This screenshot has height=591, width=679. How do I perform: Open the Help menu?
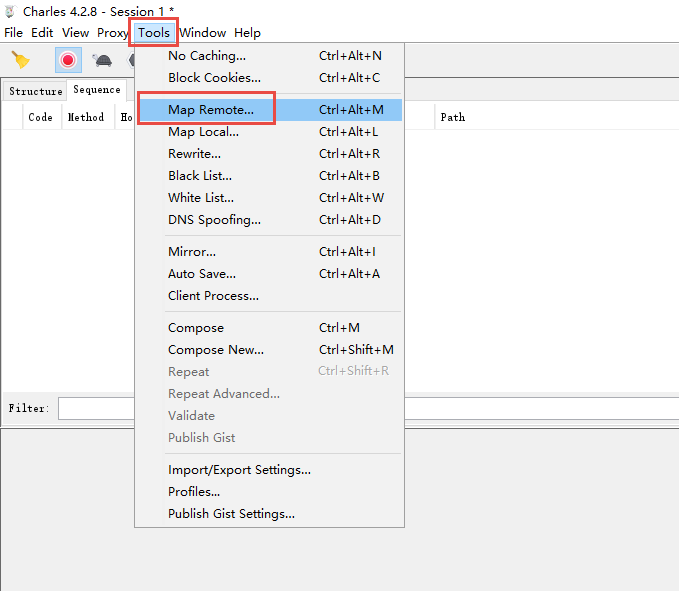point(247,33)
